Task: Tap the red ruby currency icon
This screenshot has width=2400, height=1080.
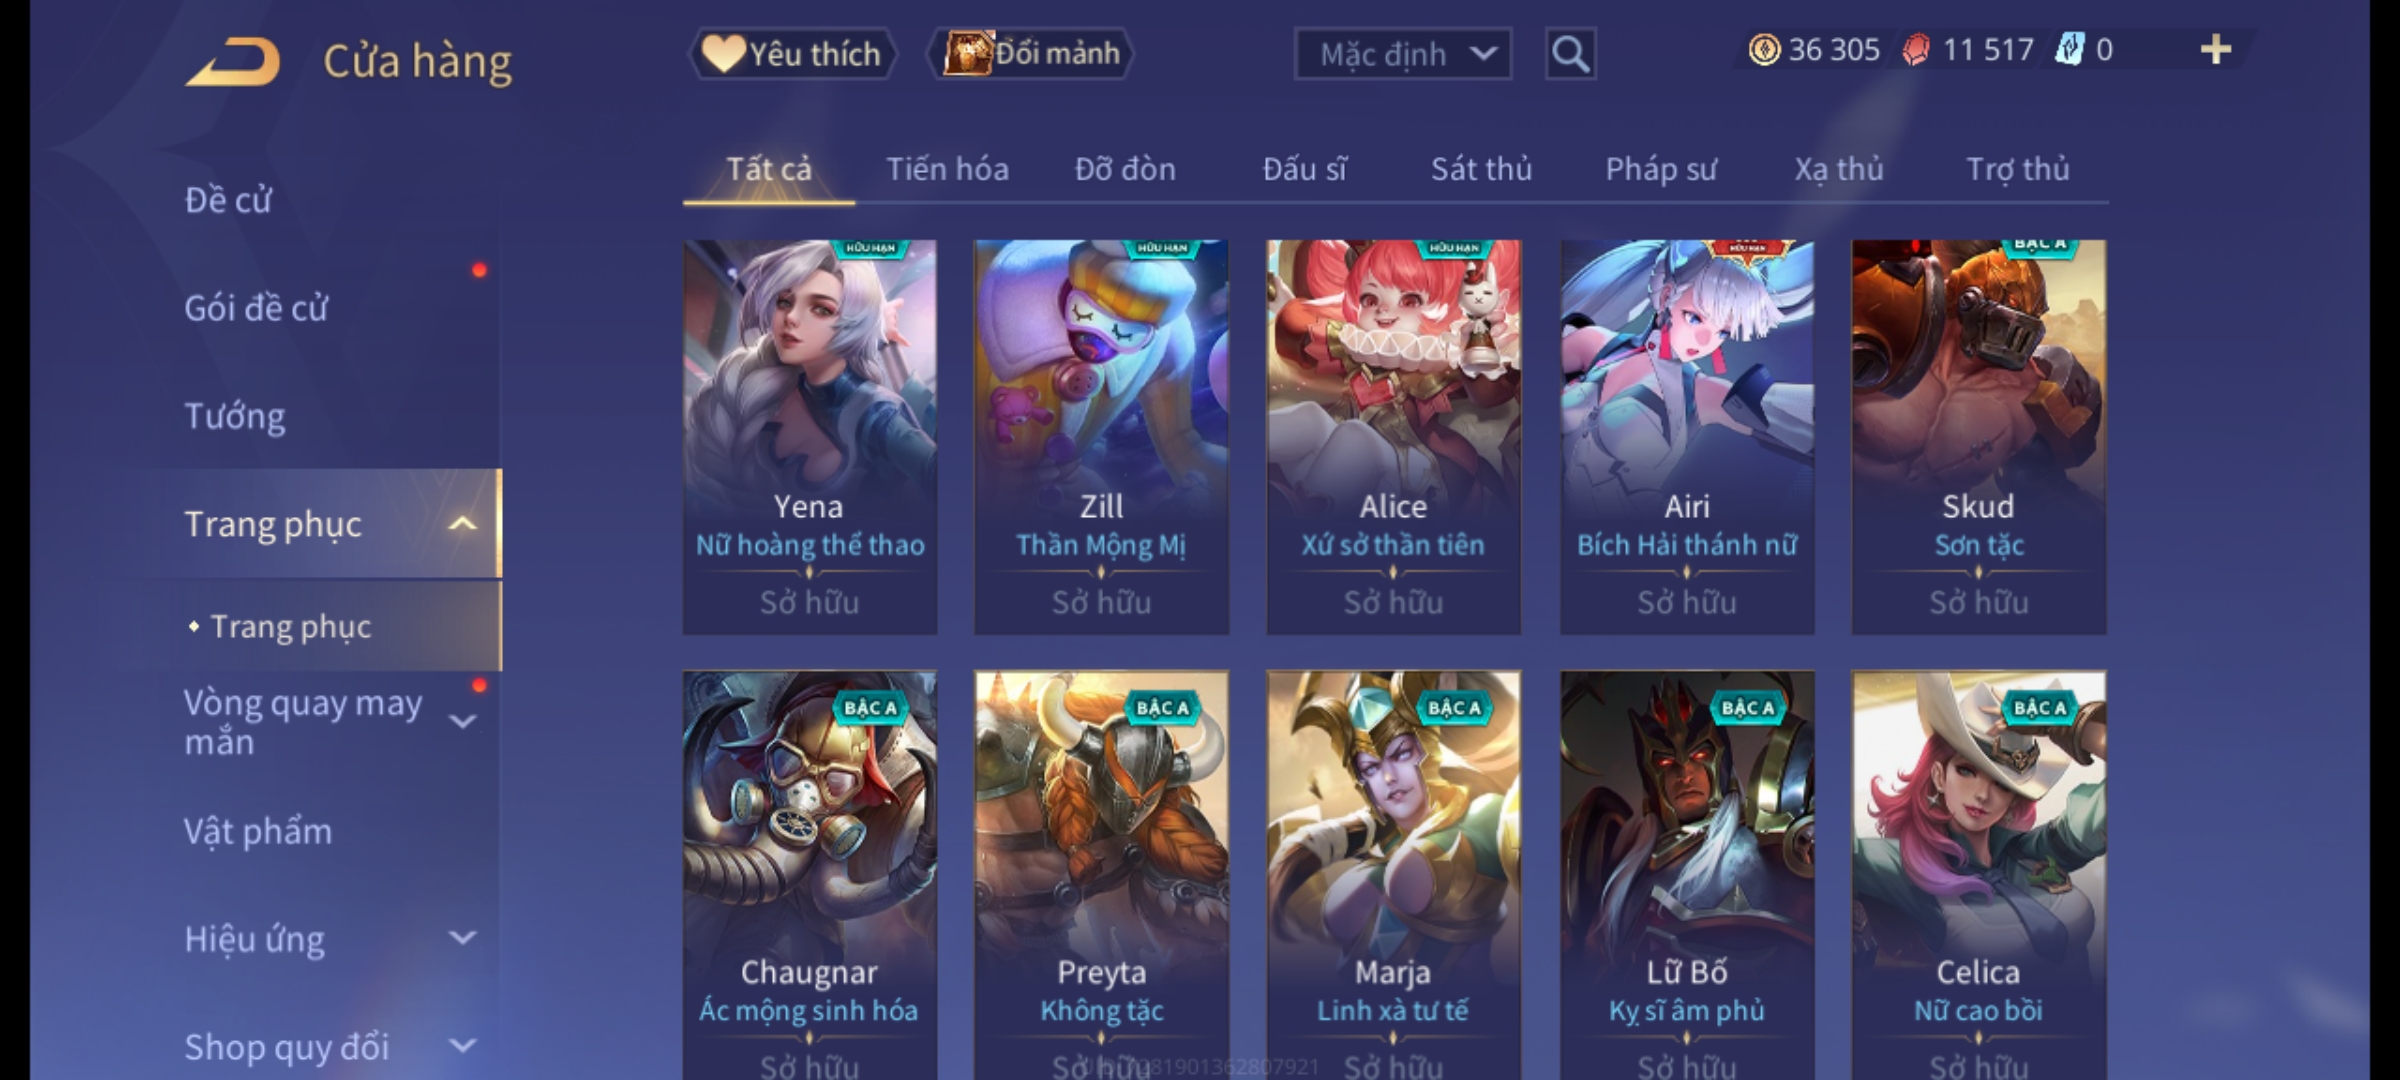Action: [x=1916, y=50]
